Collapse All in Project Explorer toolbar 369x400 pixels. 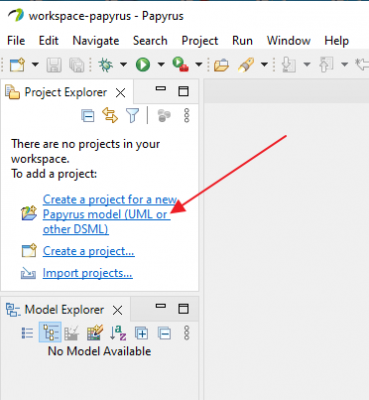88,116
